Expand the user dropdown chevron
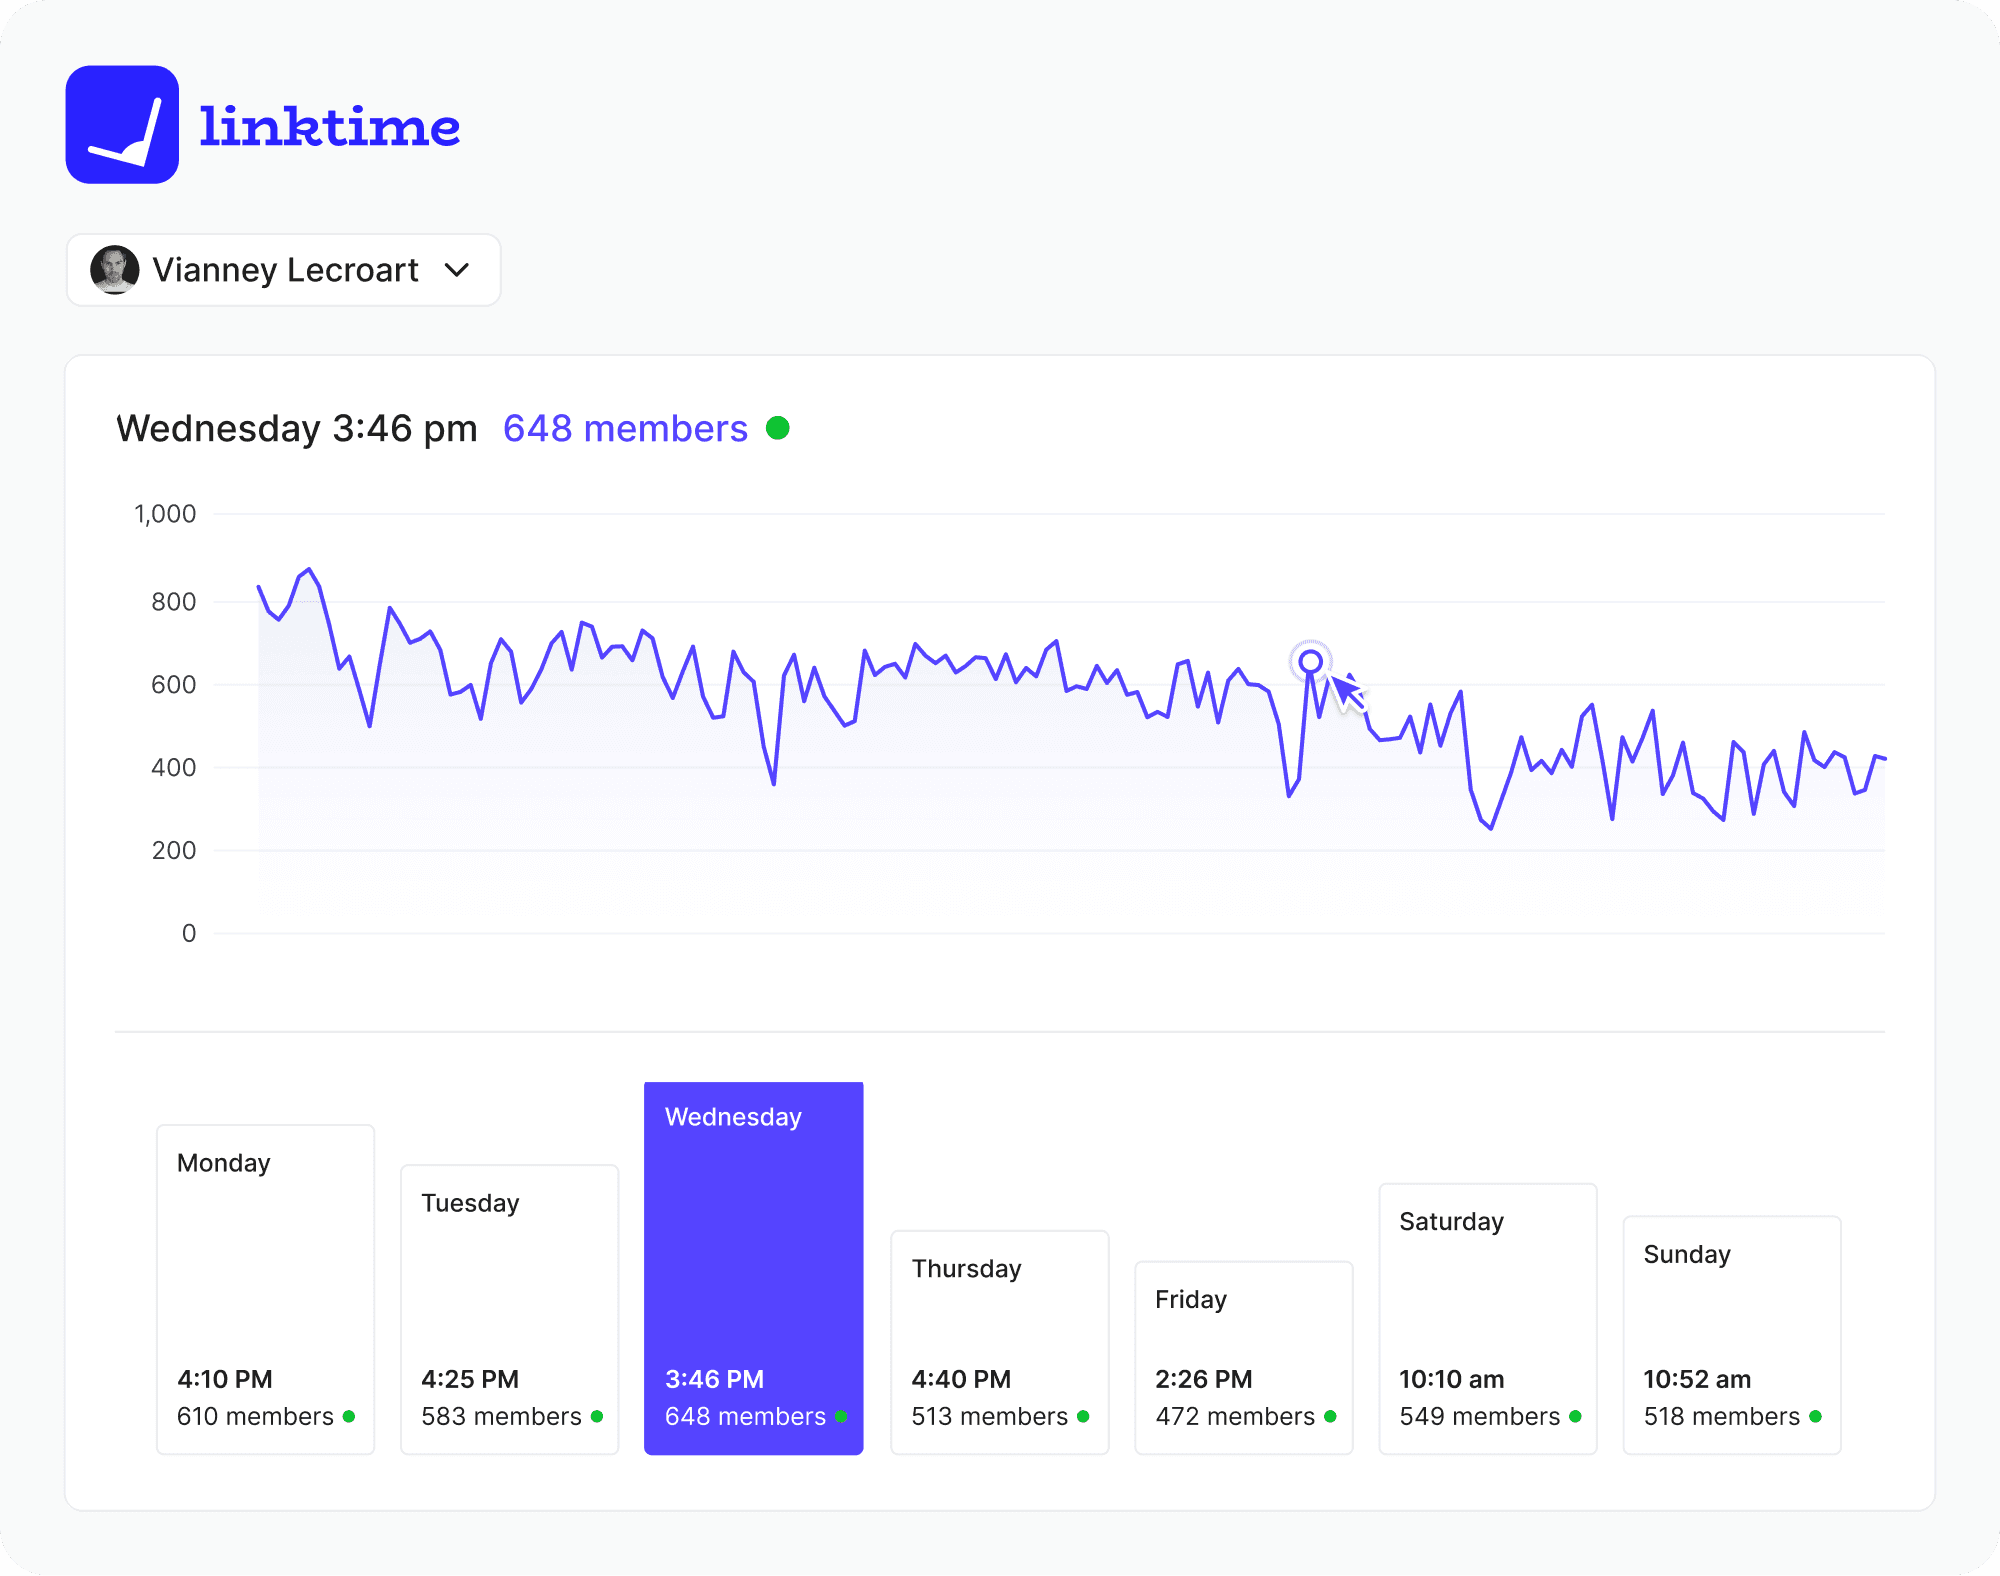This screenshot has width=2000, height=1576. [x=457, y=270]
